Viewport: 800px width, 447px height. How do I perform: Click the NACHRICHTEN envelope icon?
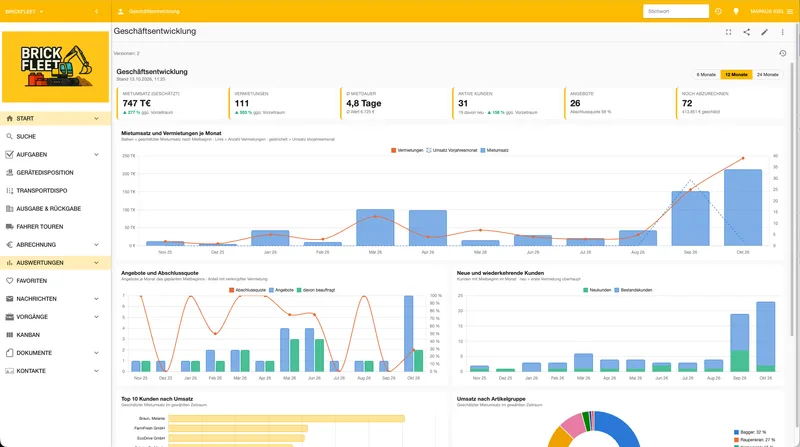(9, 299)
